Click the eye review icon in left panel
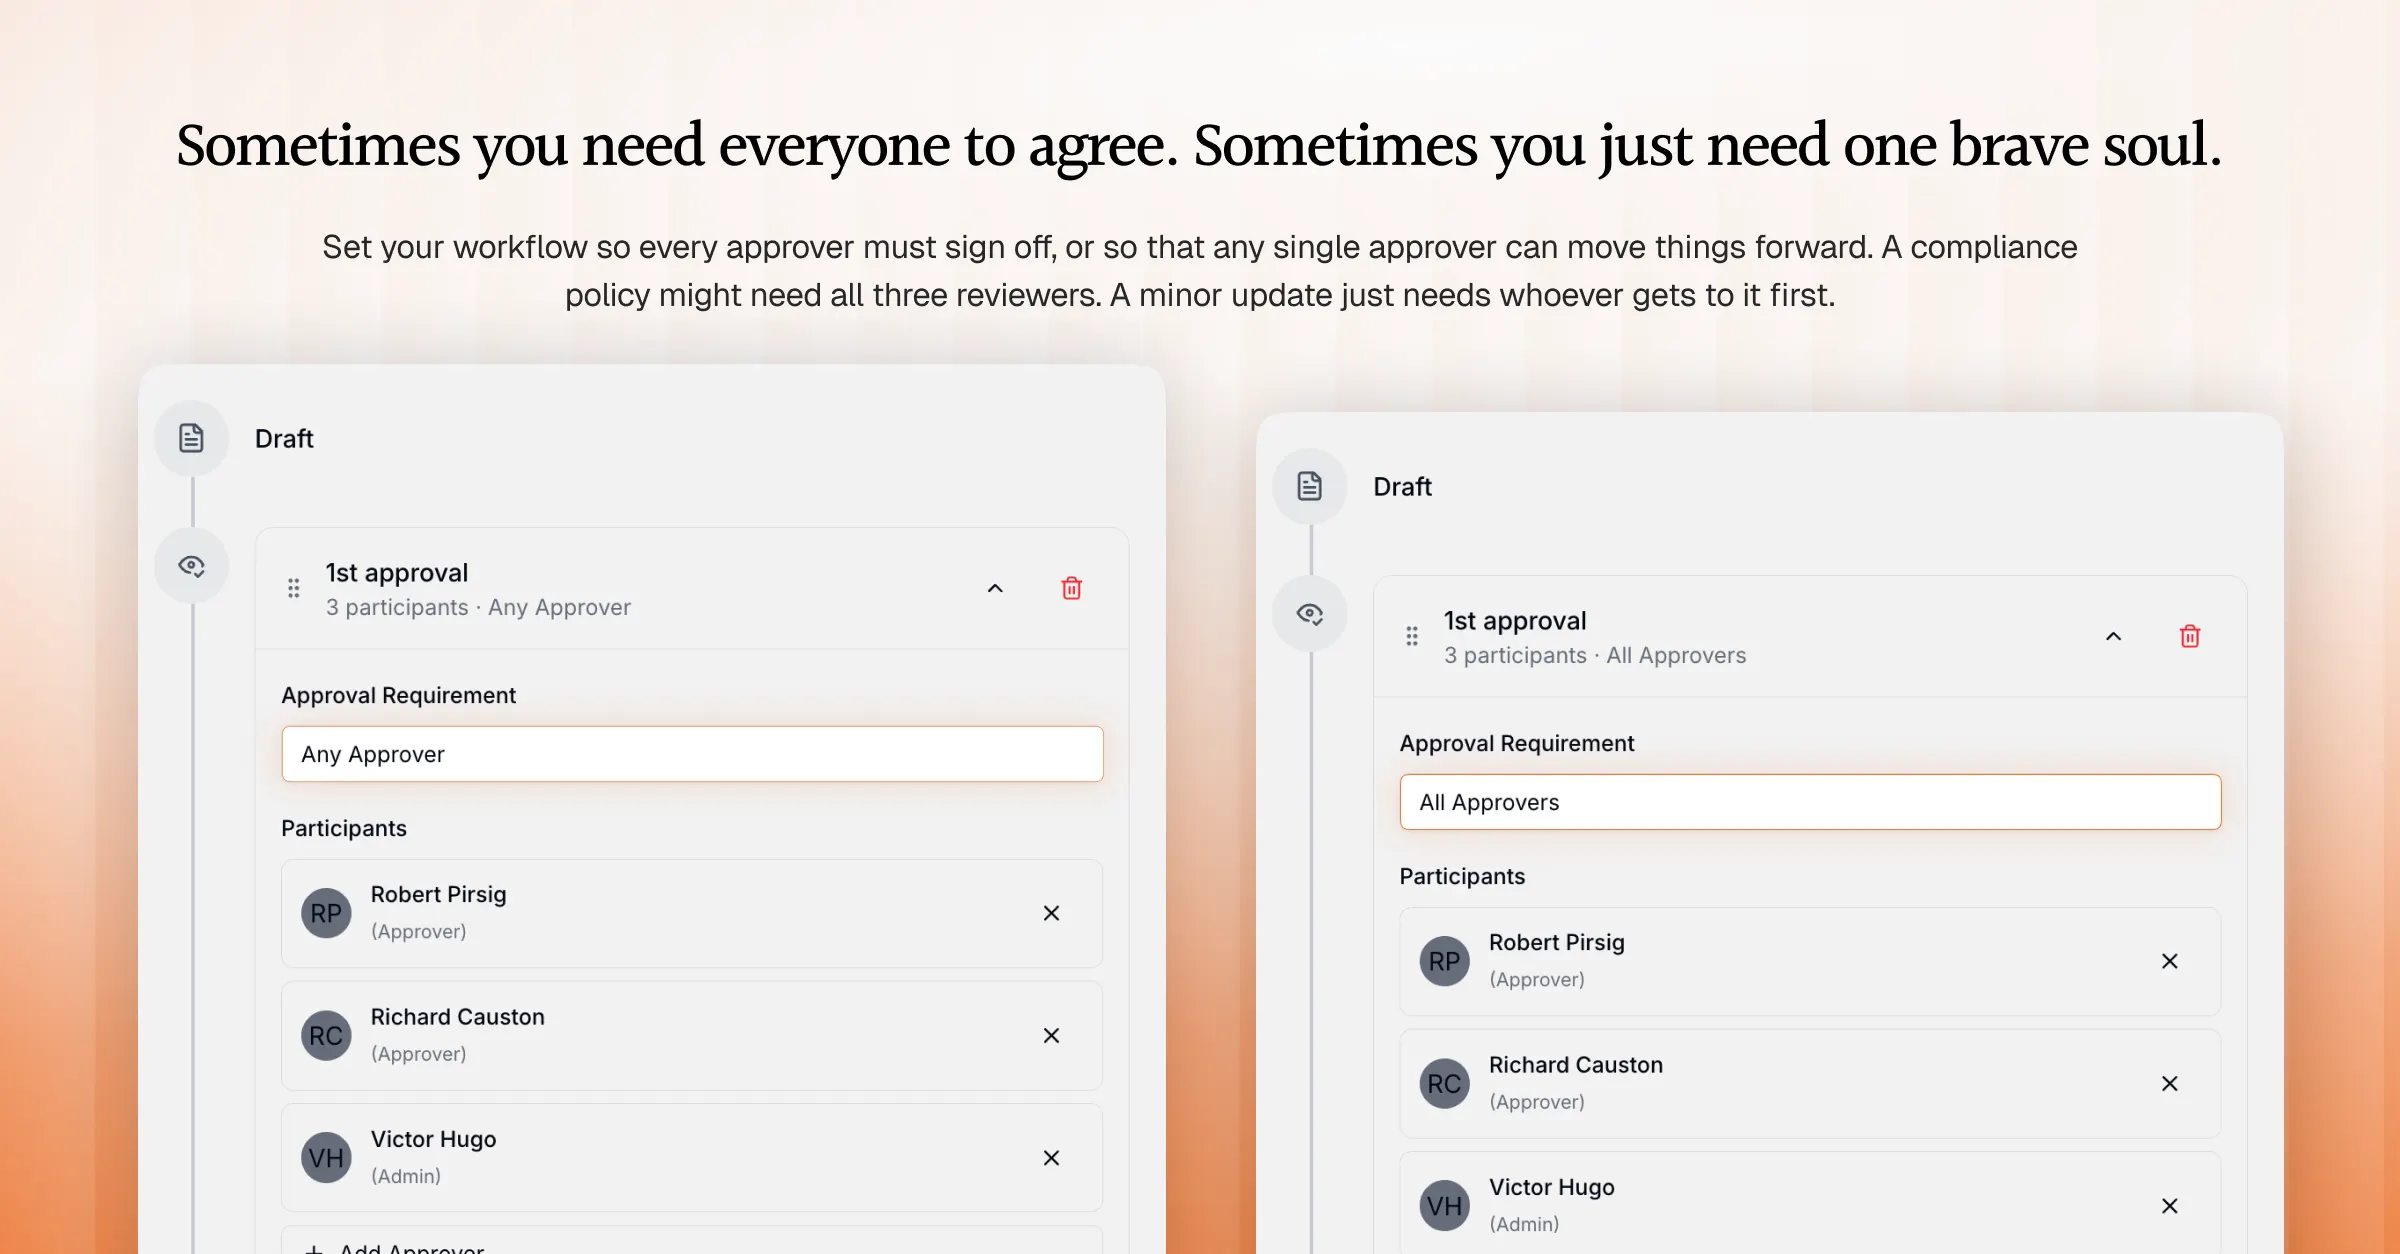 (x=191, y=566)
